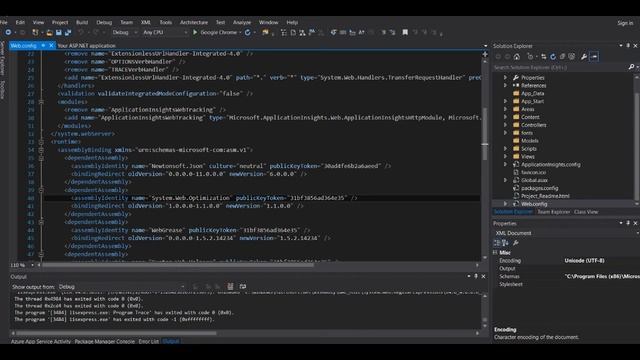Select the Models folder
Viewport: 640px width, 360px height.
click(x=530, y=141)
